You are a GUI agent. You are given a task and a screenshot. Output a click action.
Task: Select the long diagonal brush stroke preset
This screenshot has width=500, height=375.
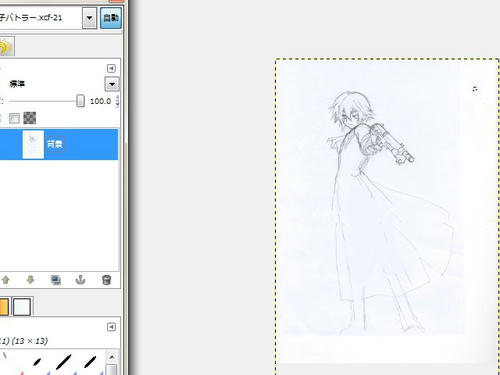(63, 362)
